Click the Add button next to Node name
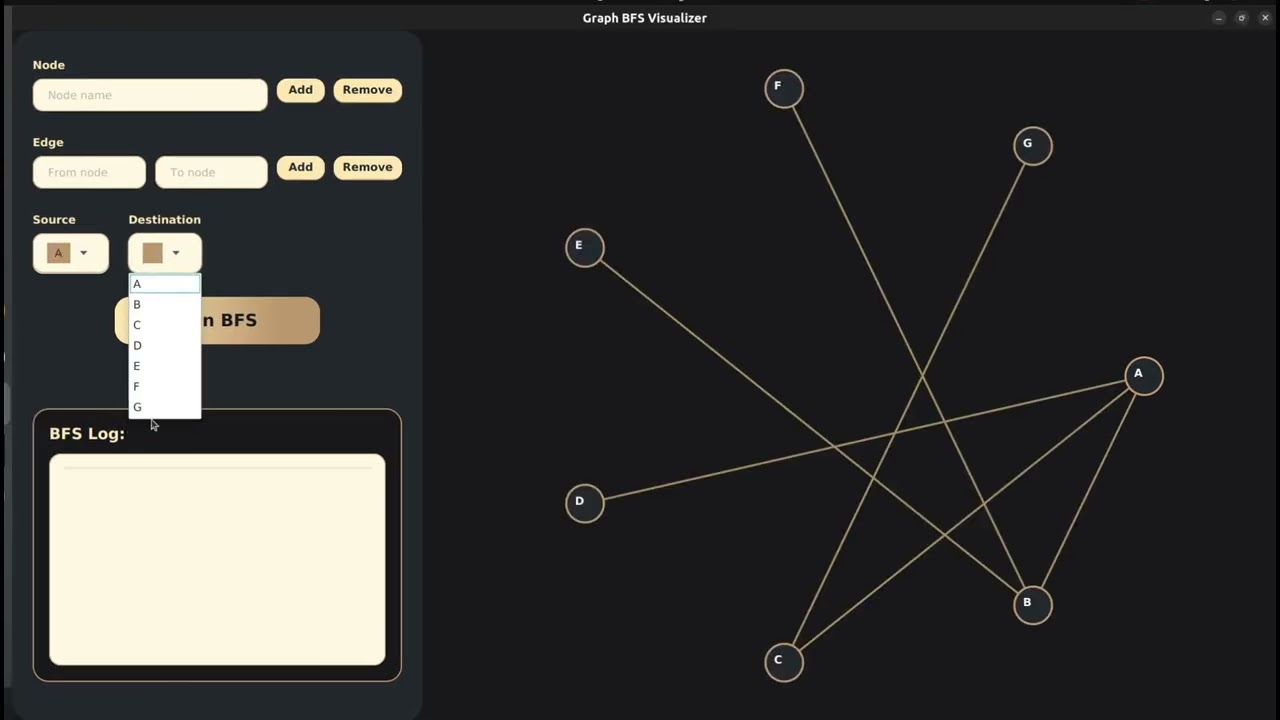The width and height of the screenshot is (1280, 720). [x=300, y=90]
